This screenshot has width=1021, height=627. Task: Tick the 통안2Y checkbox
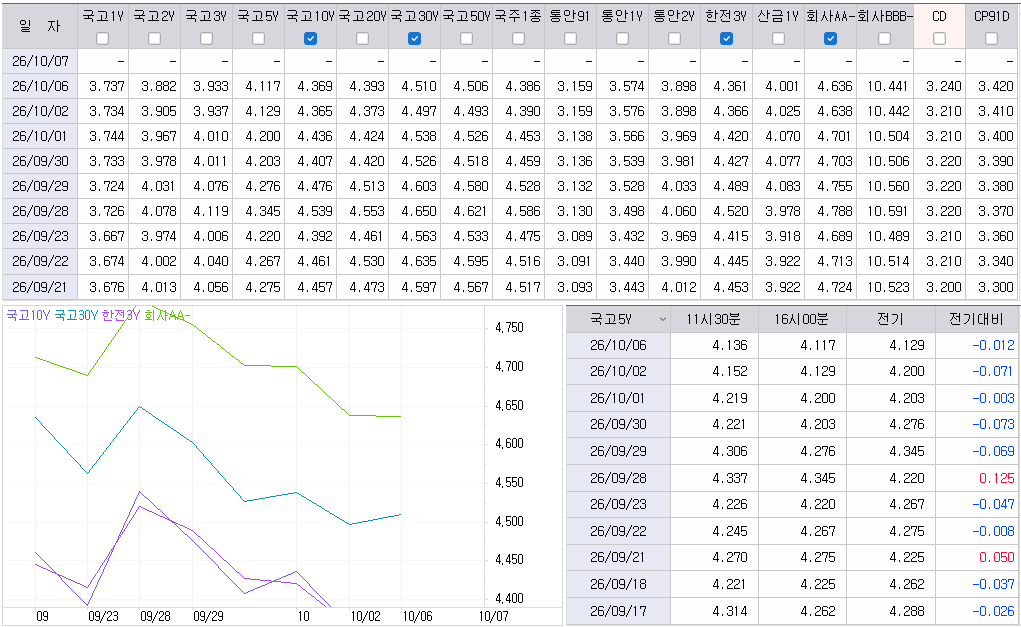(x=675, y=39)
